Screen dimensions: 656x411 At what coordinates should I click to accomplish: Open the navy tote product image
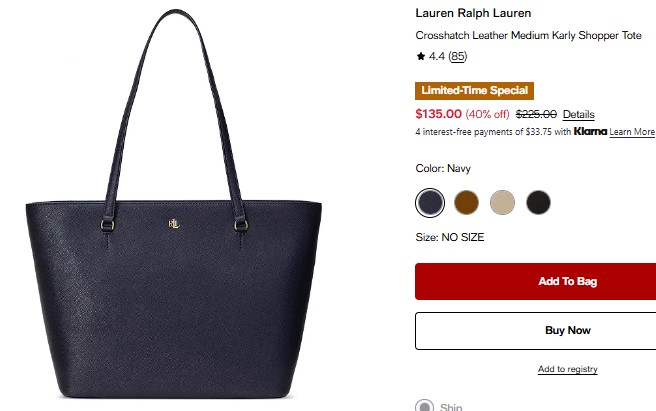(x=174, y=204)
